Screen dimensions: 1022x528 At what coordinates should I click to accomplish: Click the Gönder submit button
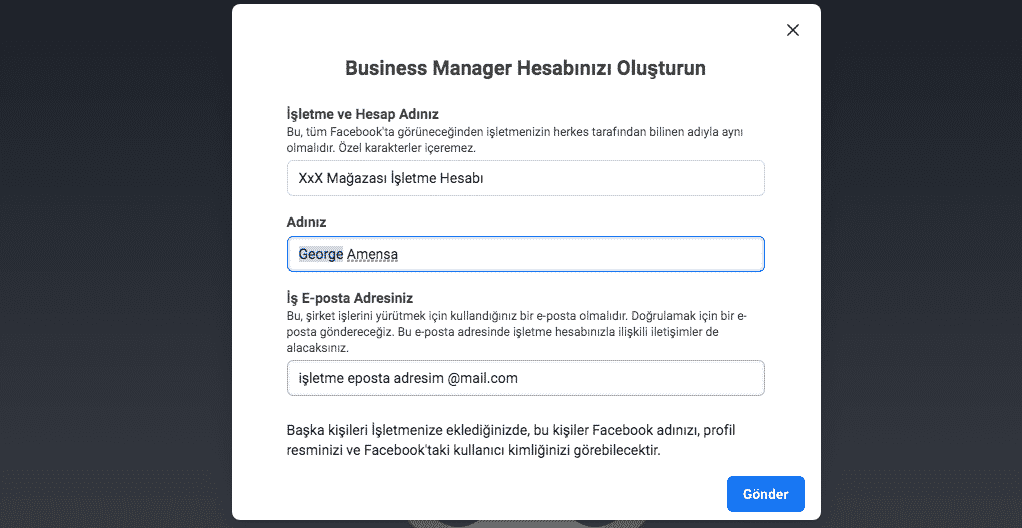[x=766, y=494]
